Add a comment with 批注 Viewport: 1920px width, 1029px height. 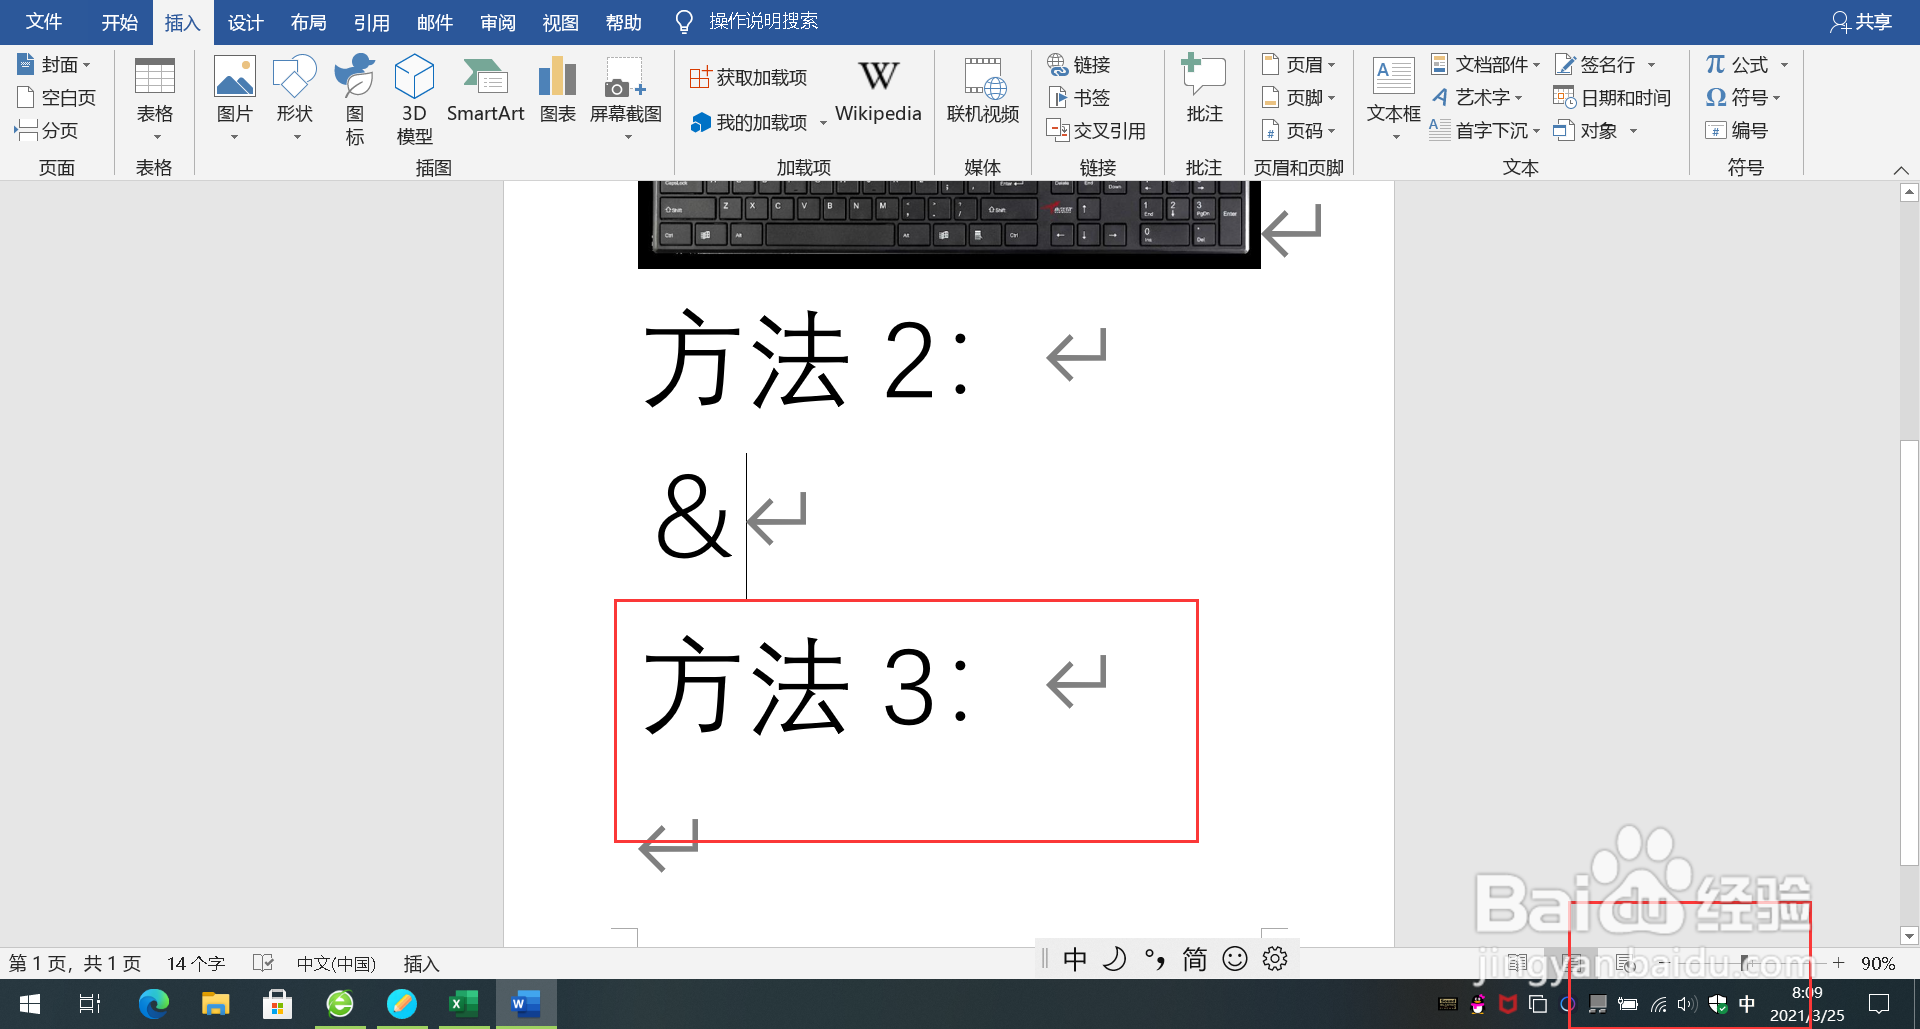pyautogui.click(x=1203, y=95)
